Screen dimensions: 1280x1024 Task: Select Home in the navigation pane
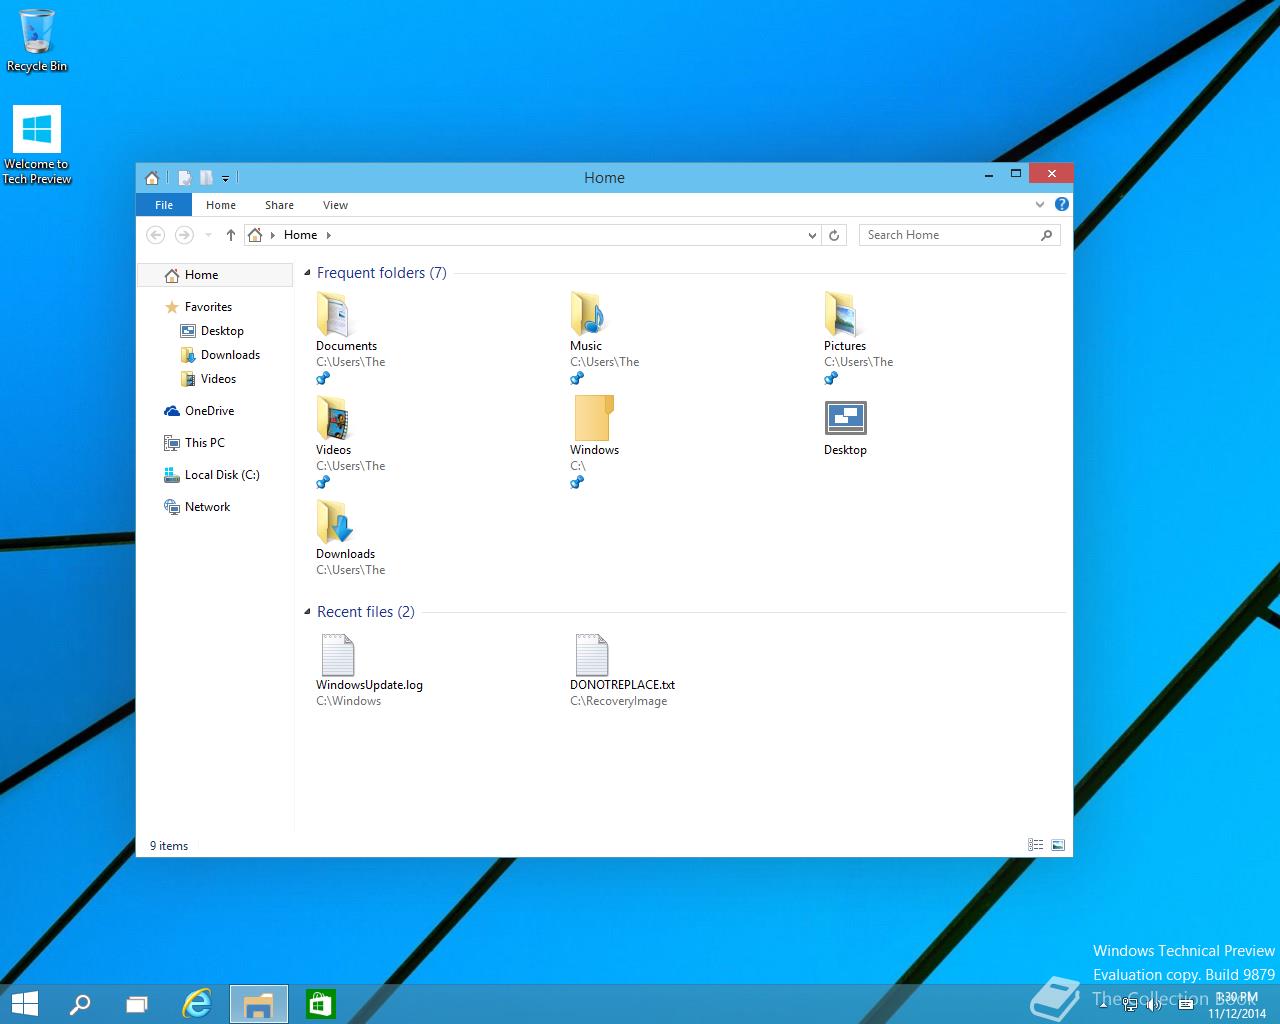click(215, 275)
